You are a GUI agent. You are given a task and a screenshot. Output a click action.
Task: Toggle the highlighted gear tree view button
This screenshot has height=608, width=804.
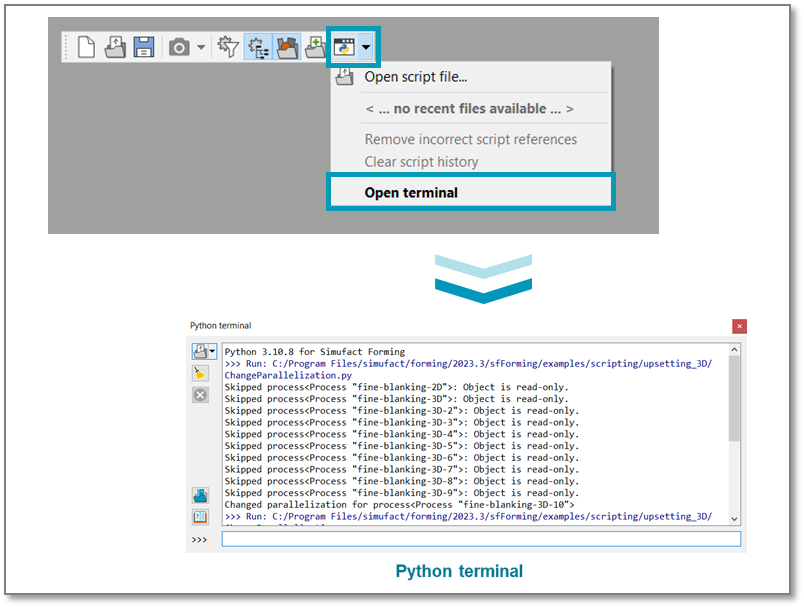click(258, 47)
